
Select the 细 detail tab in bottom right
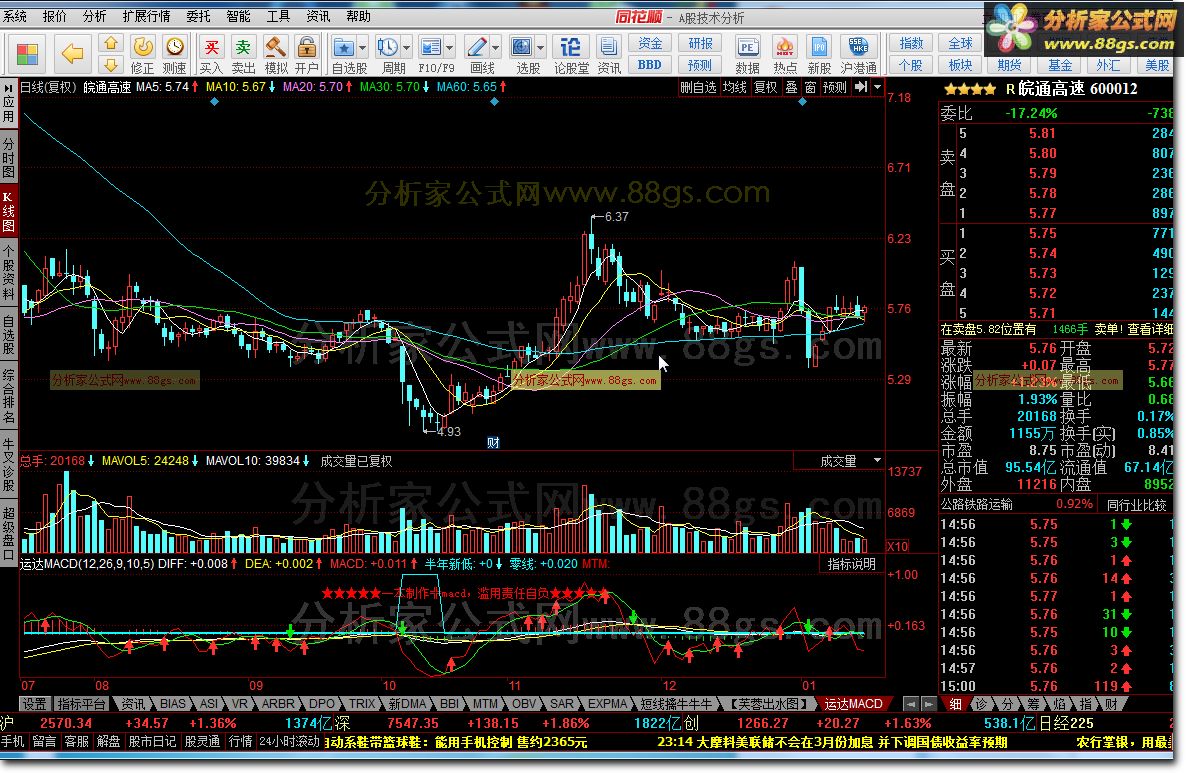pos(956,704)
